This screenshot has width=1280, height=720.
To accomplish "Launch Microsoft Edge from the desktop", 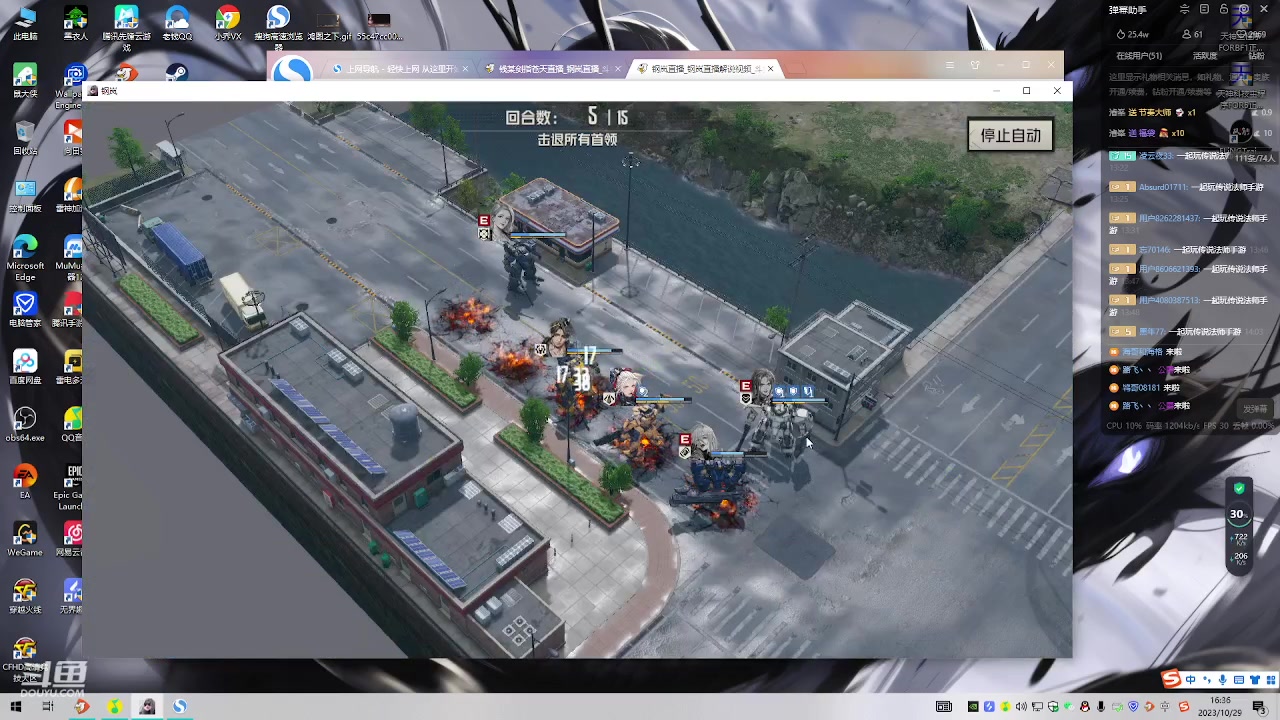I will pos(25,257).
